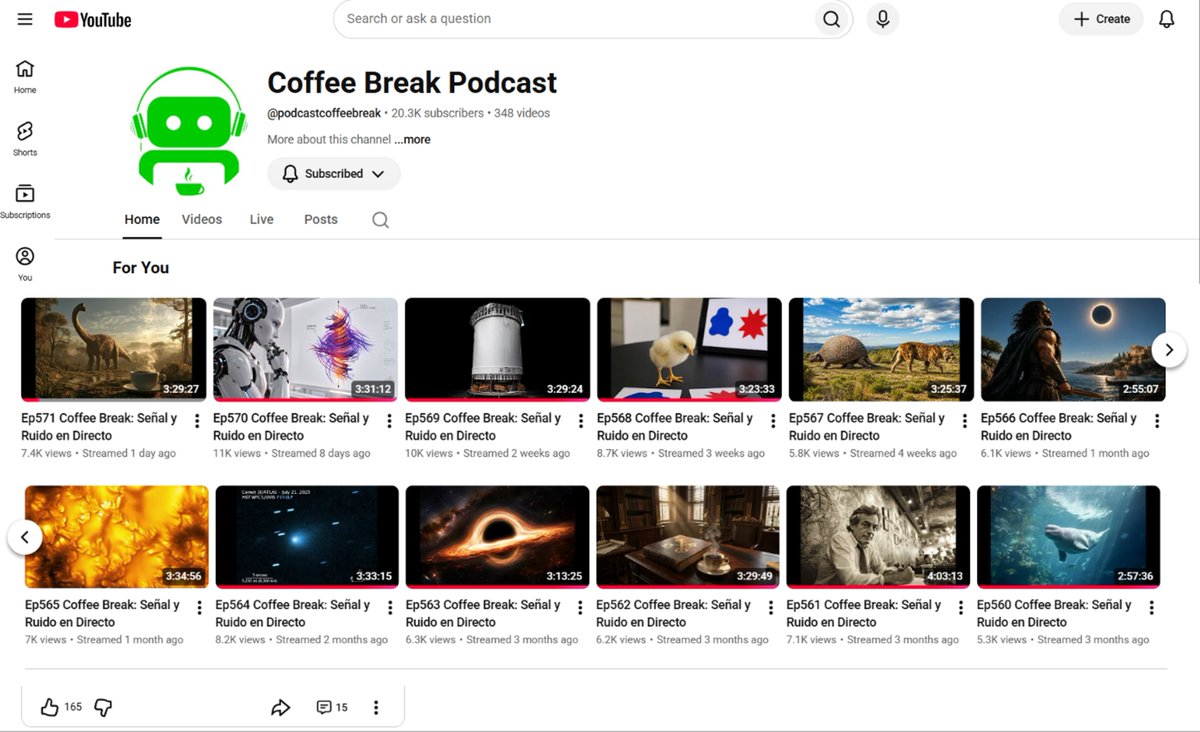Image resolution: width=1200 pixels, height=732 pixels.
Task: Select the Home channel tab
Action: [142, 220]
